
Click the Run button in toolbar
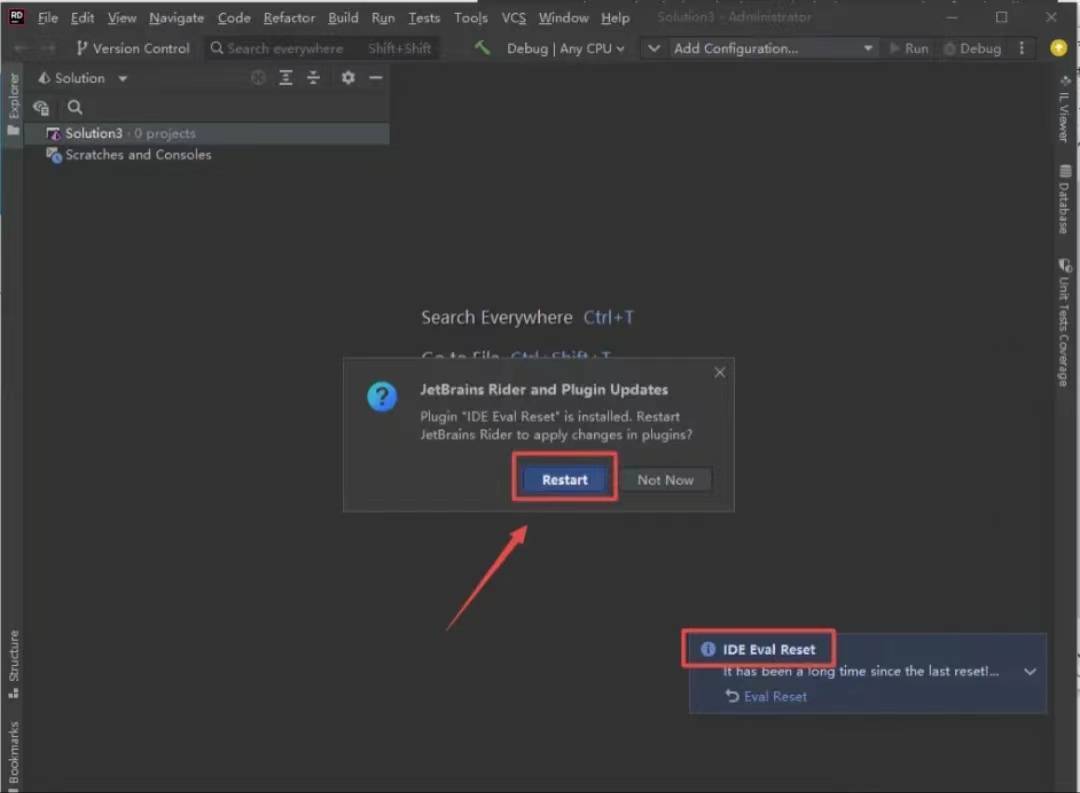(x=908, y=48)
